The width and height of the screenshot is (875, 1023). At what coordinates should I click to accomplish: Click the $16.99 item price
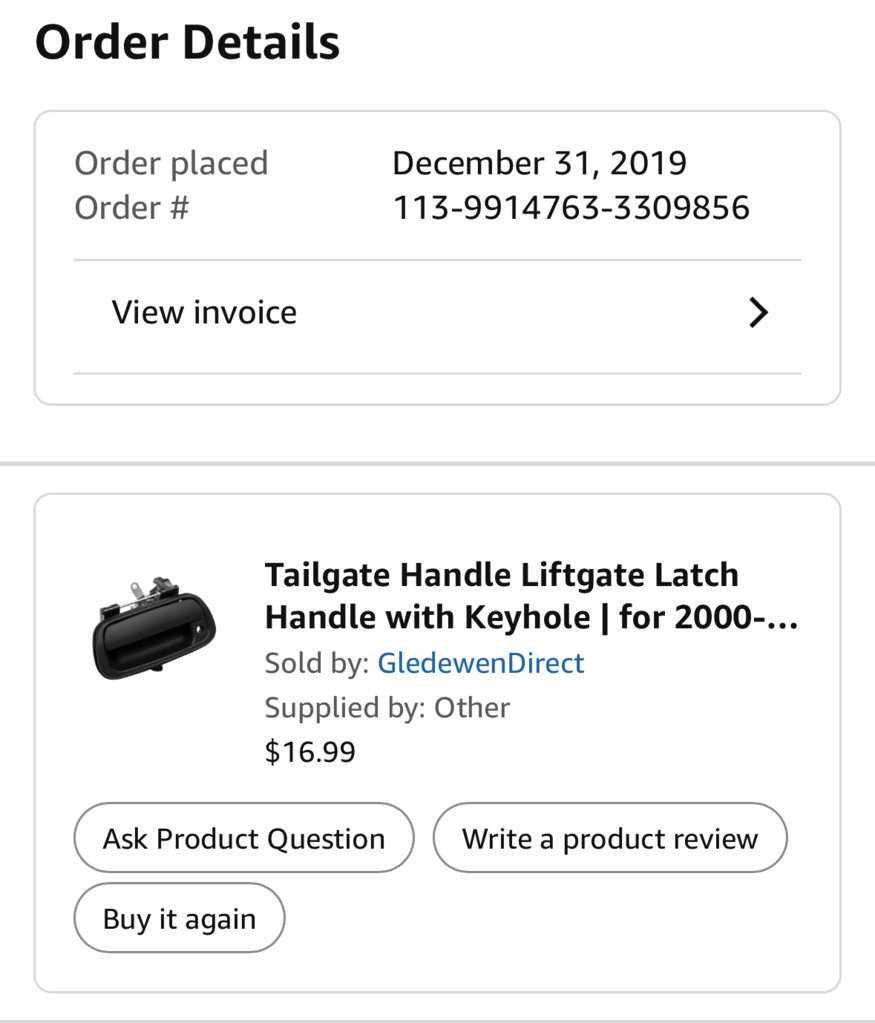pos(310,752)
